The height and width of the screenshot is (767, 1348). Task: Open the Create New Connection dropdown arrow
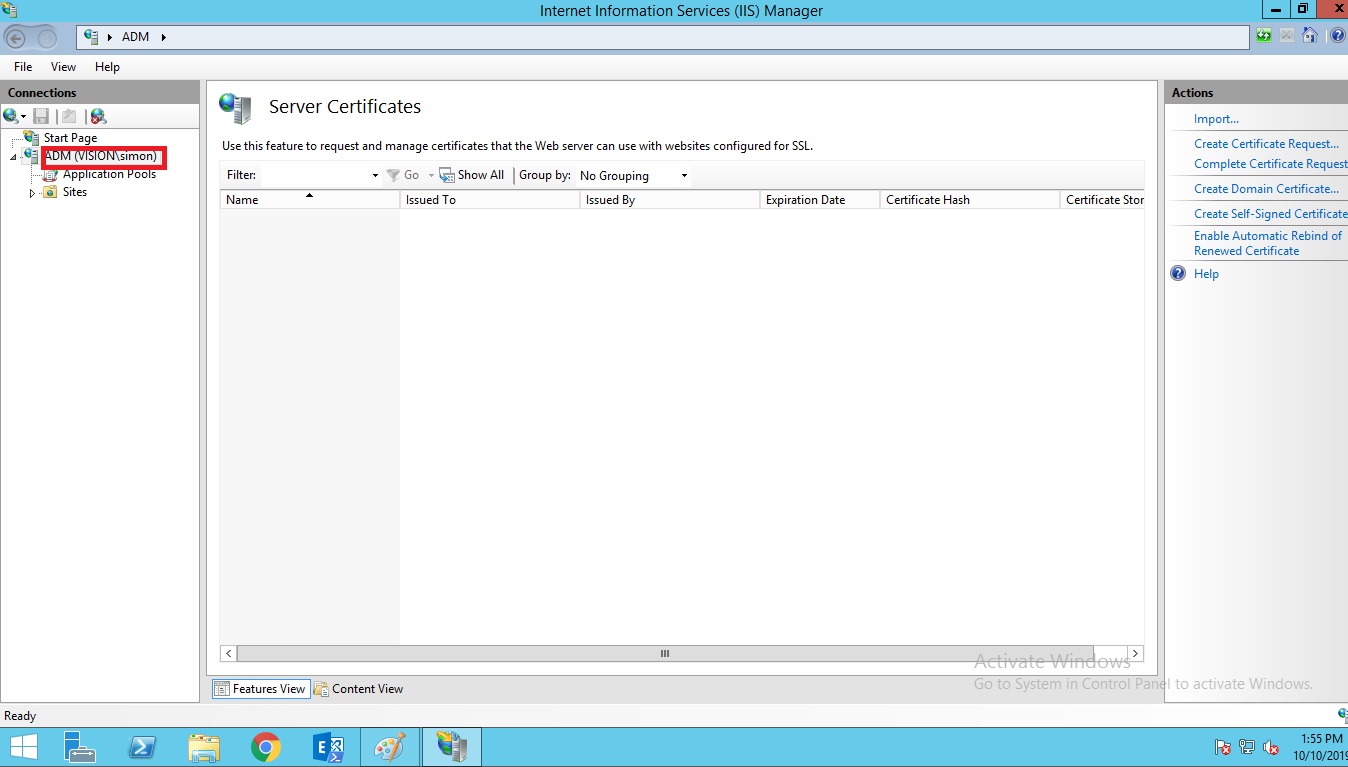(x=24, y=117)
